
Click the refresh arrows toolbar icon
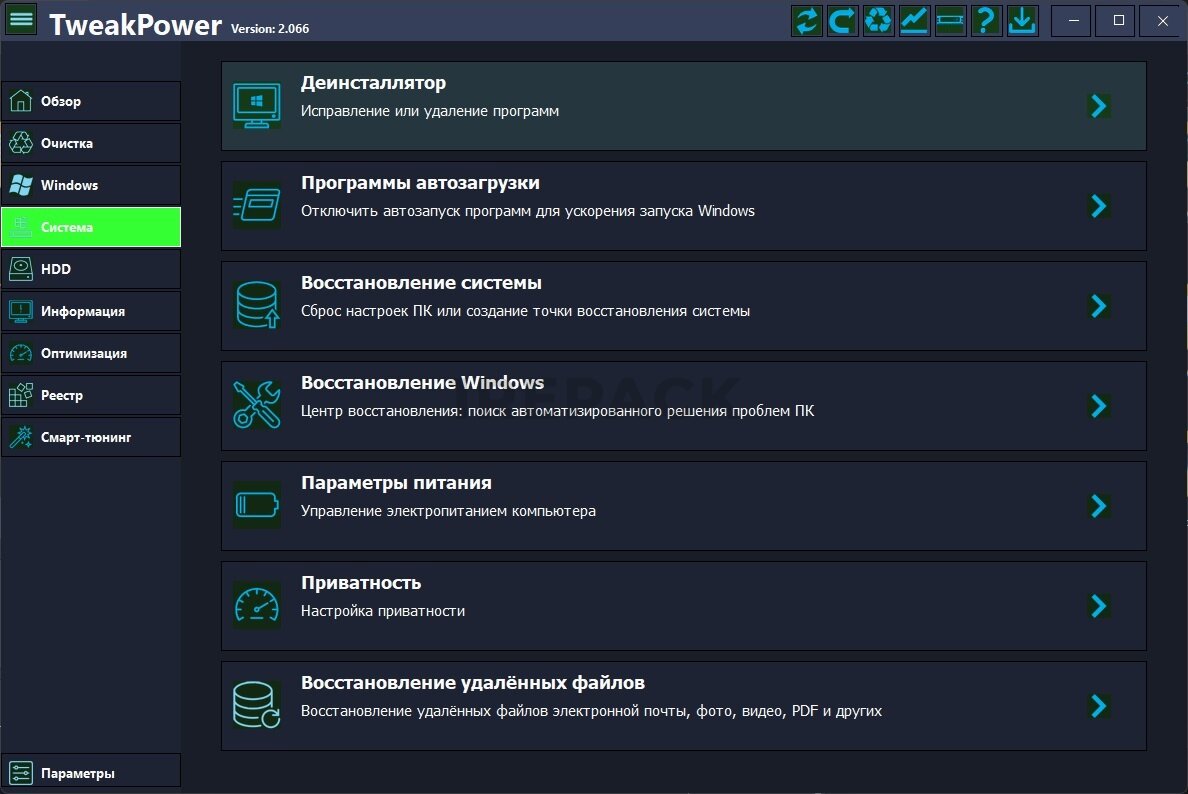coord(807,20)
